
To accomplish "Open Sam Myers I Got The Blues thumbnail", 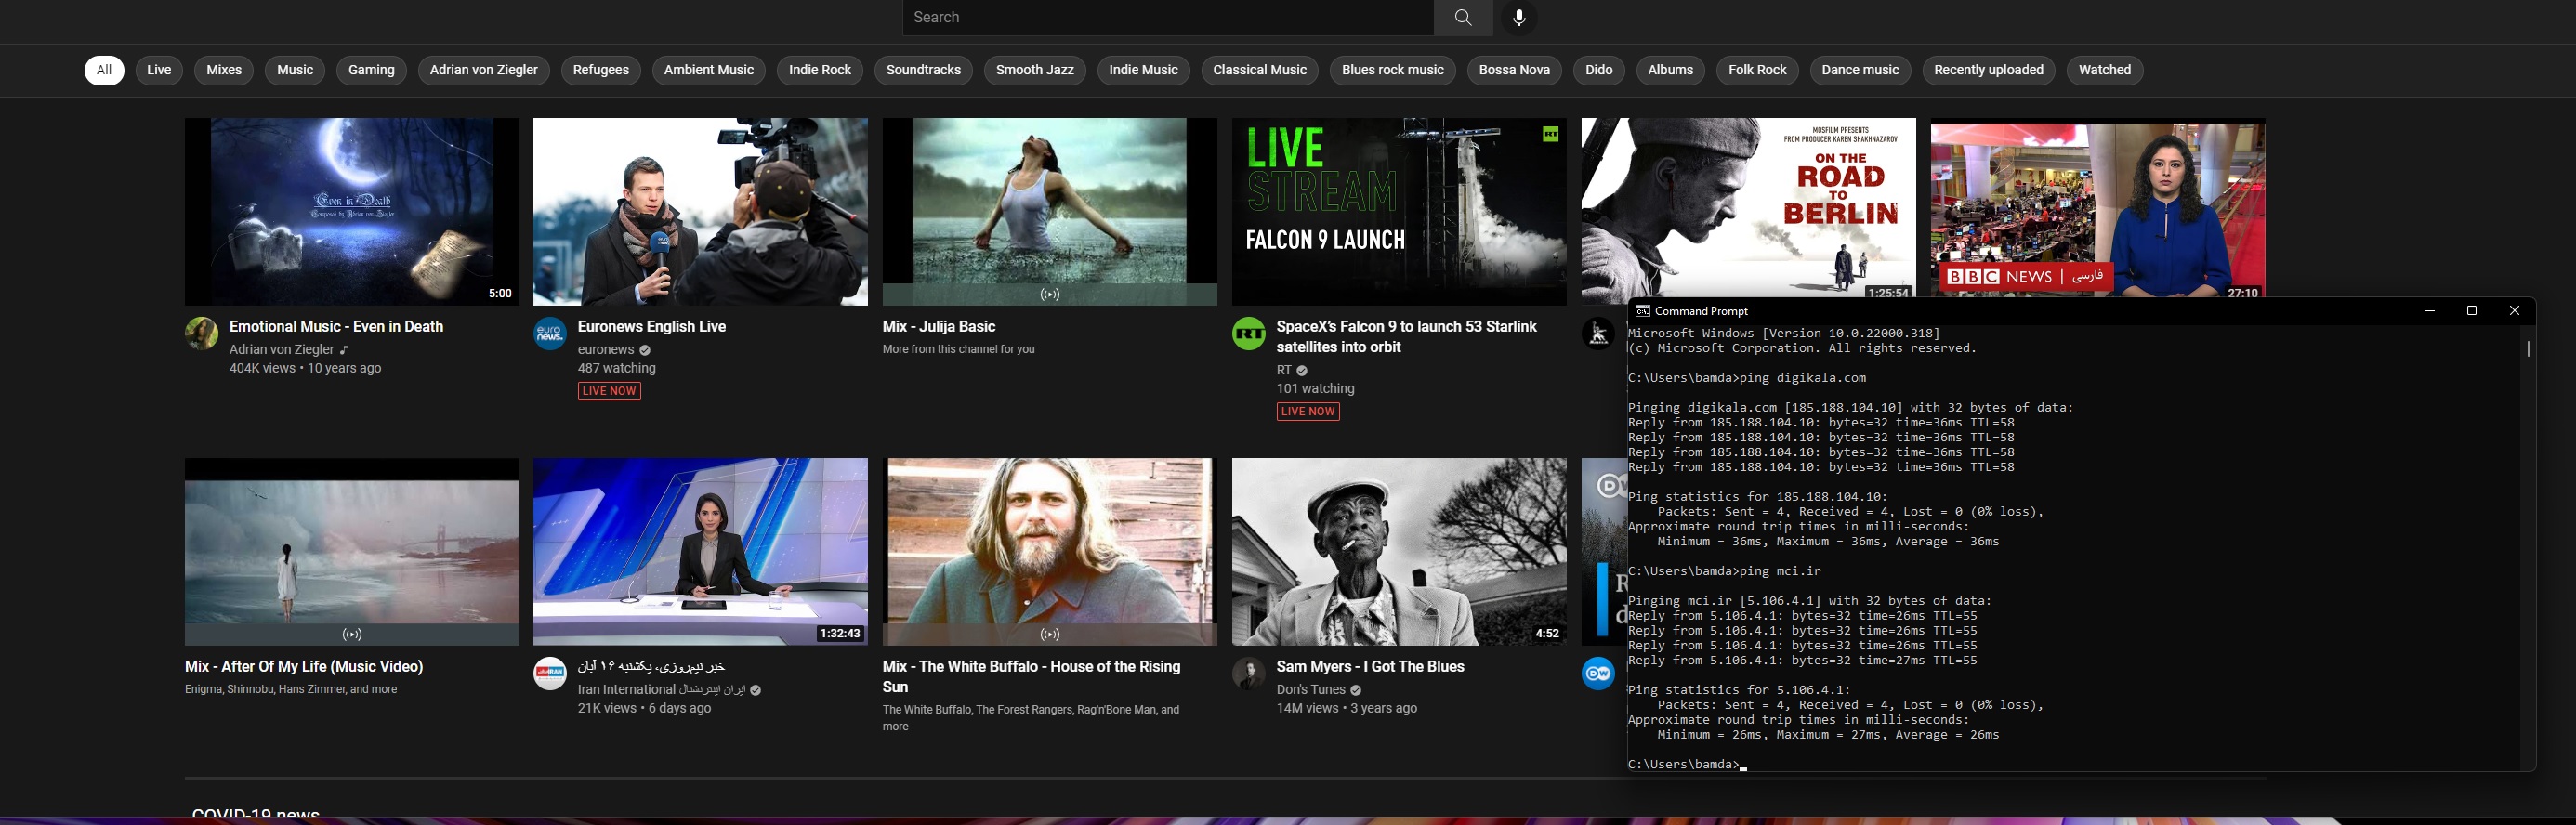I will pyautogui.click(x=1399, y=552).
